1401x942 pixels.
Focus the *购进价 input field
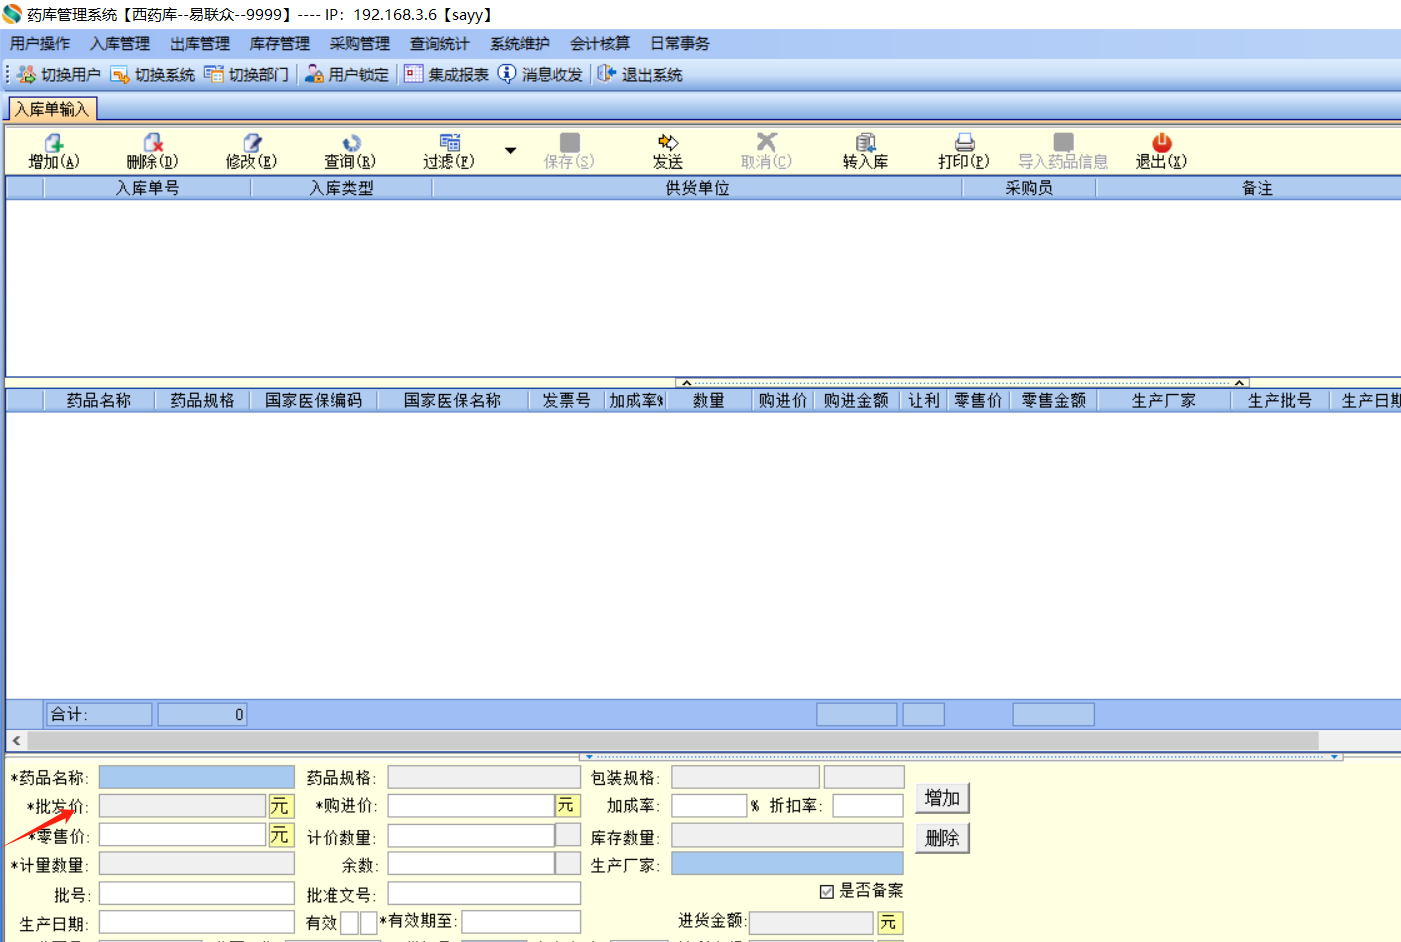pyautogui.click(x=471, y=806)
